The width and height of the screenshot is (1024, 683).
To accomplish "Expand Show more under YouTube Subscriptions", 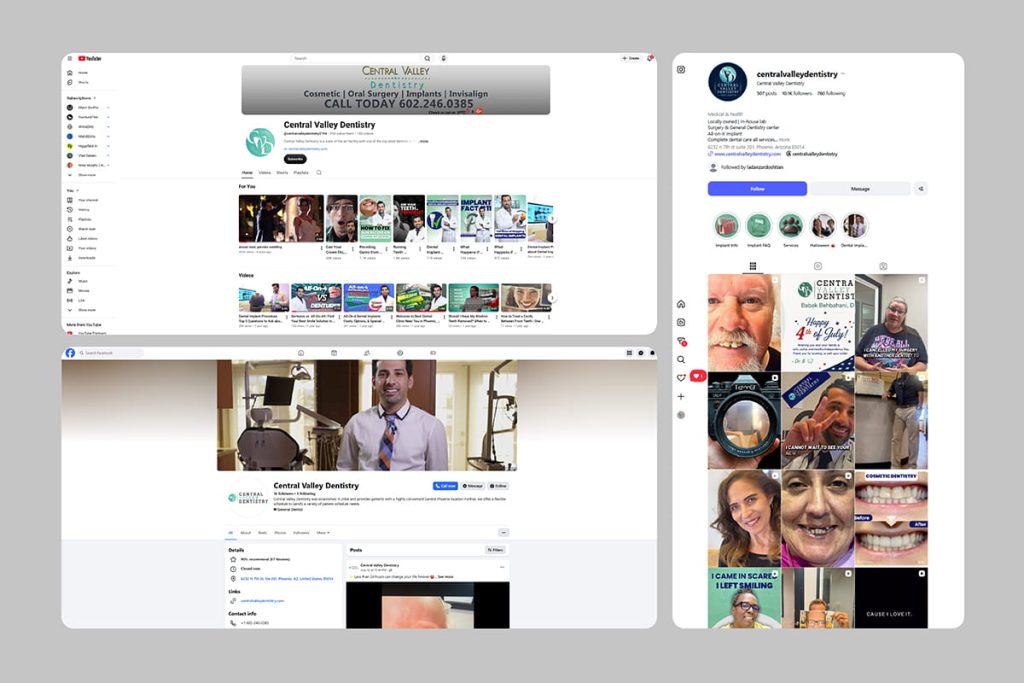I will click(x=82, y=175).
